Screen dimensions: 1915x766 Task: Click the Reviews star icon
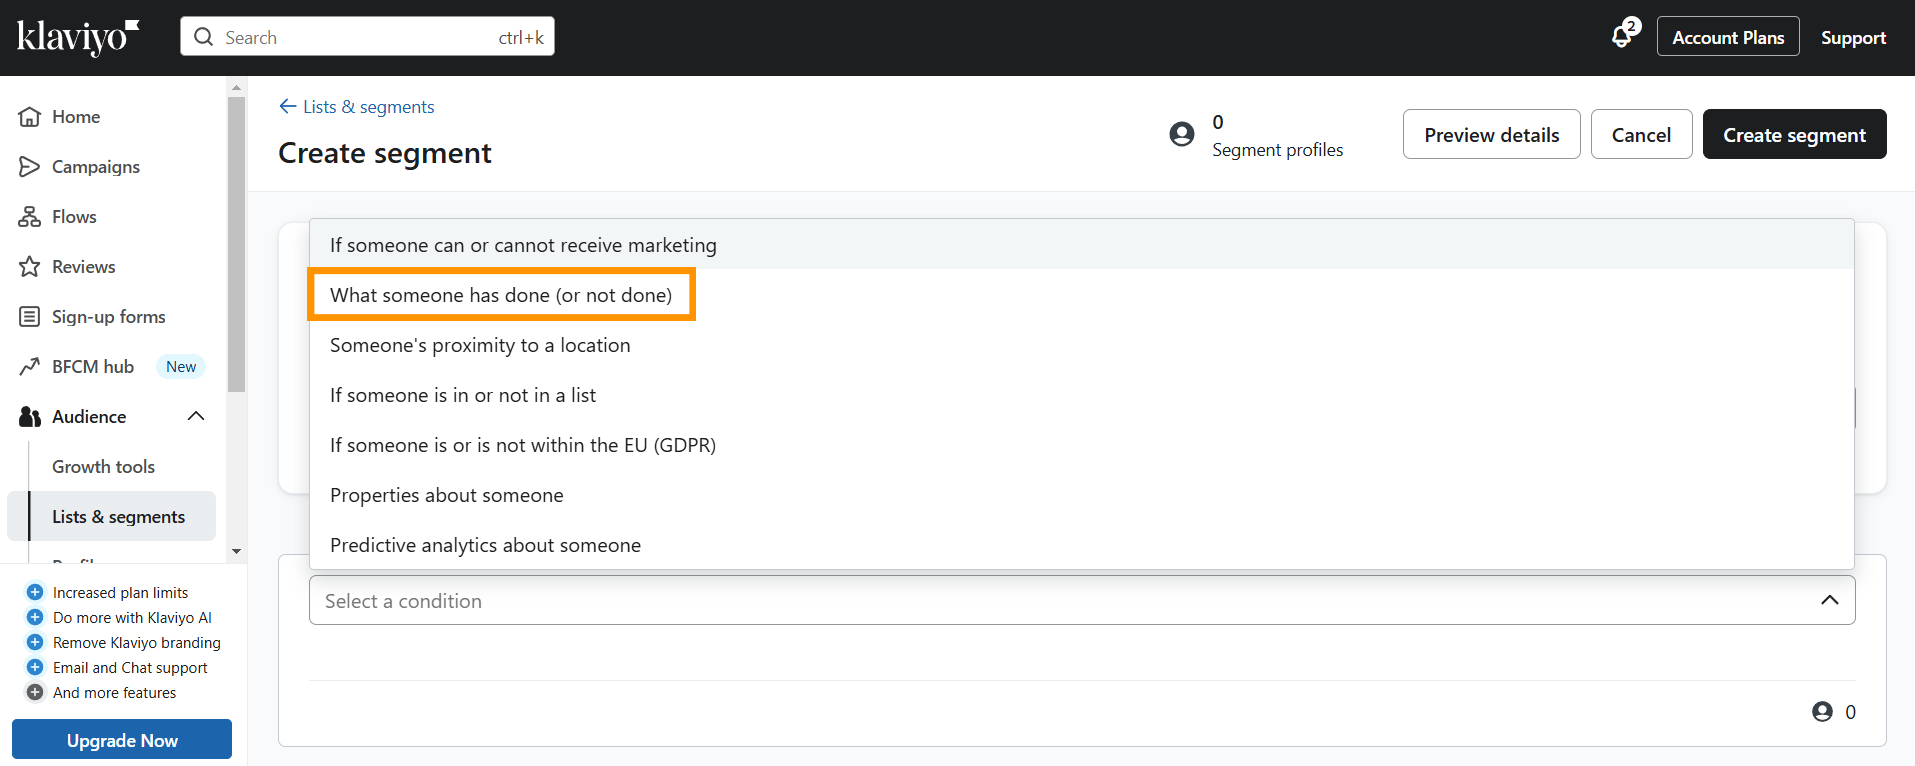coord(30,267)
